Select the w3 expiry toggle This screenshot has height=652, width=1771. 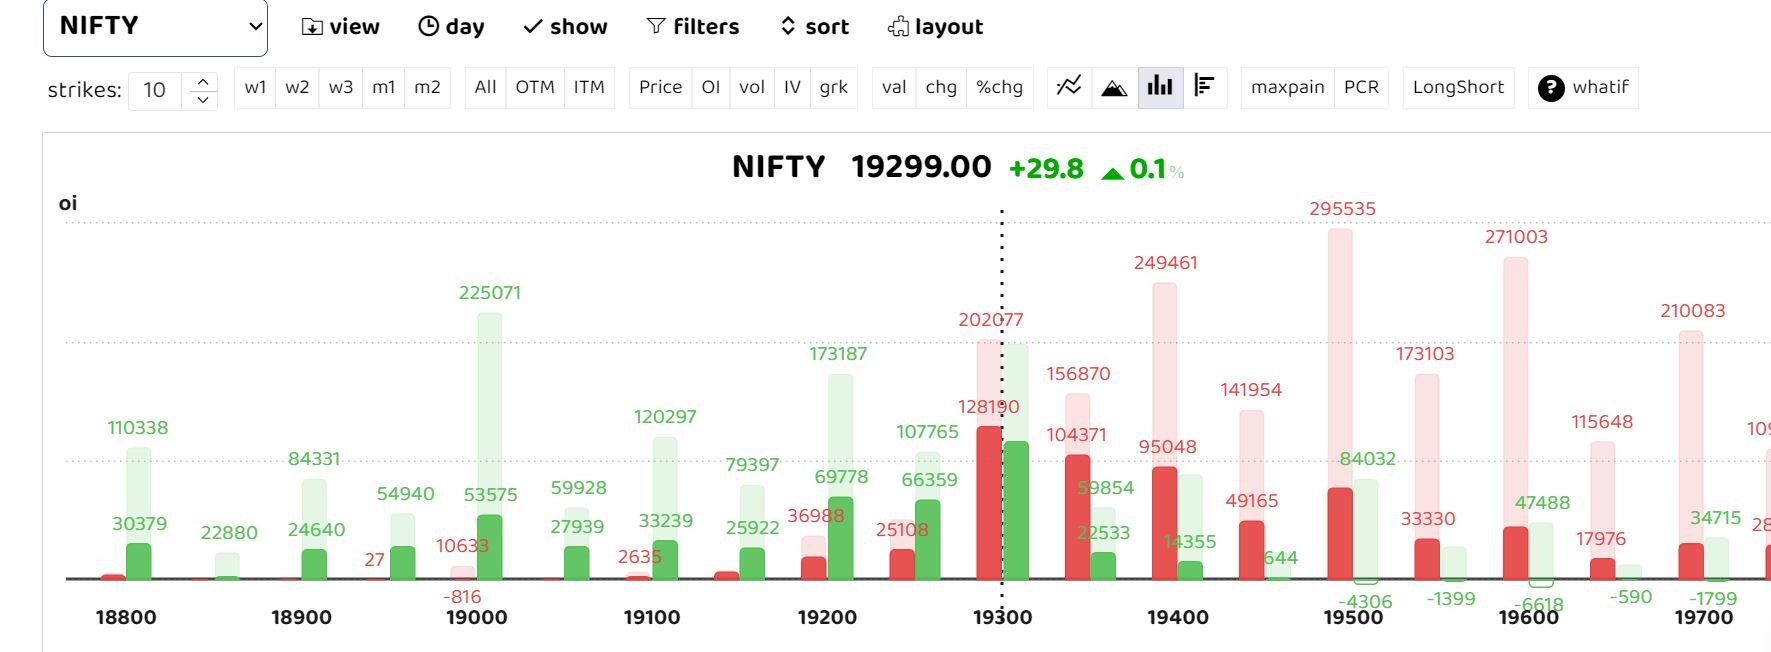341,87
